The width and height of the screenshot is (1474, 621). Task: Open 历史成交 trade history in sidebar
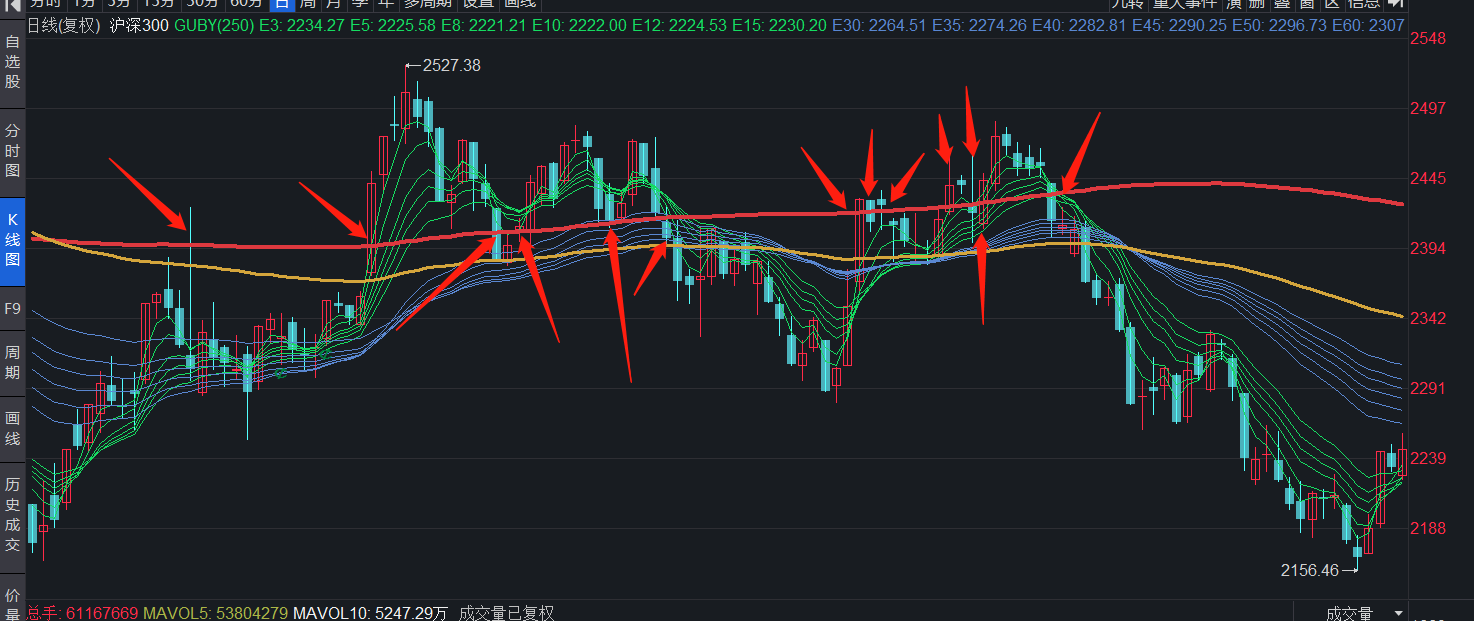(x=13, y=514)
